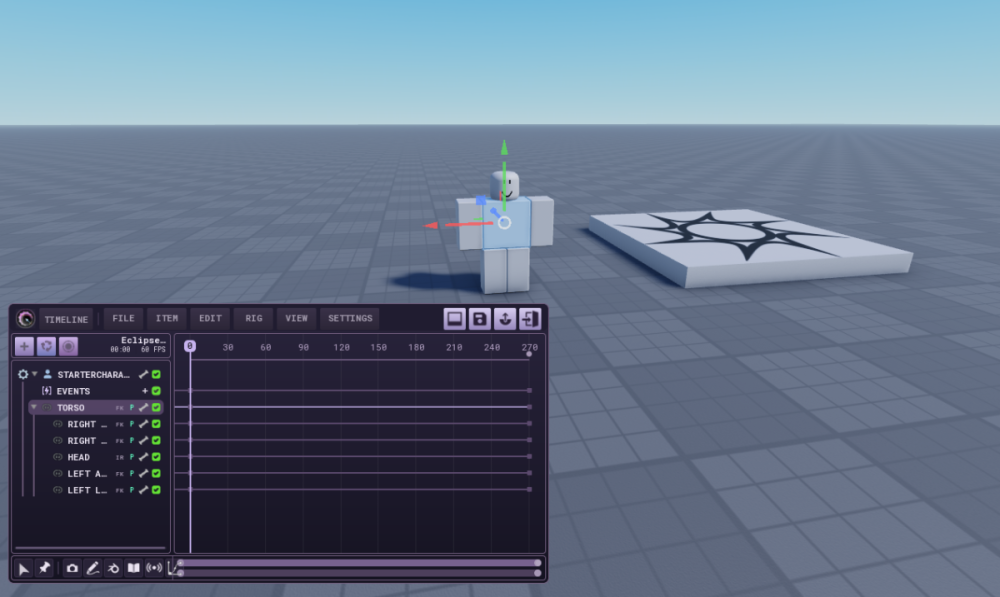Add an event with the Events plus
Image resolution: width=1000 pixels, height=597 pixels.
click(x=145, y=391)
